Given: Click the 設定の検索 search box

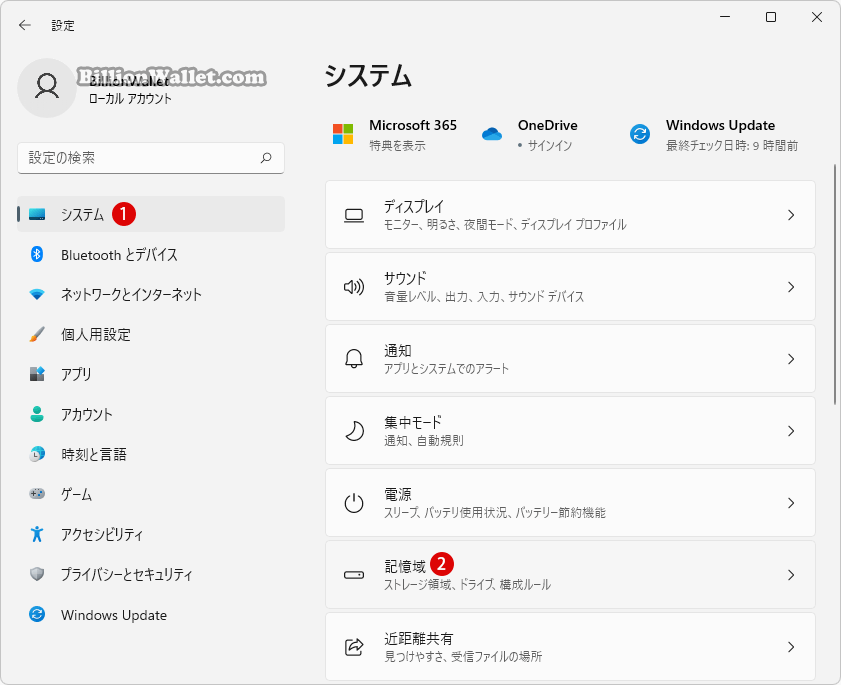Looking at the screenshot, I should point(151,158).
